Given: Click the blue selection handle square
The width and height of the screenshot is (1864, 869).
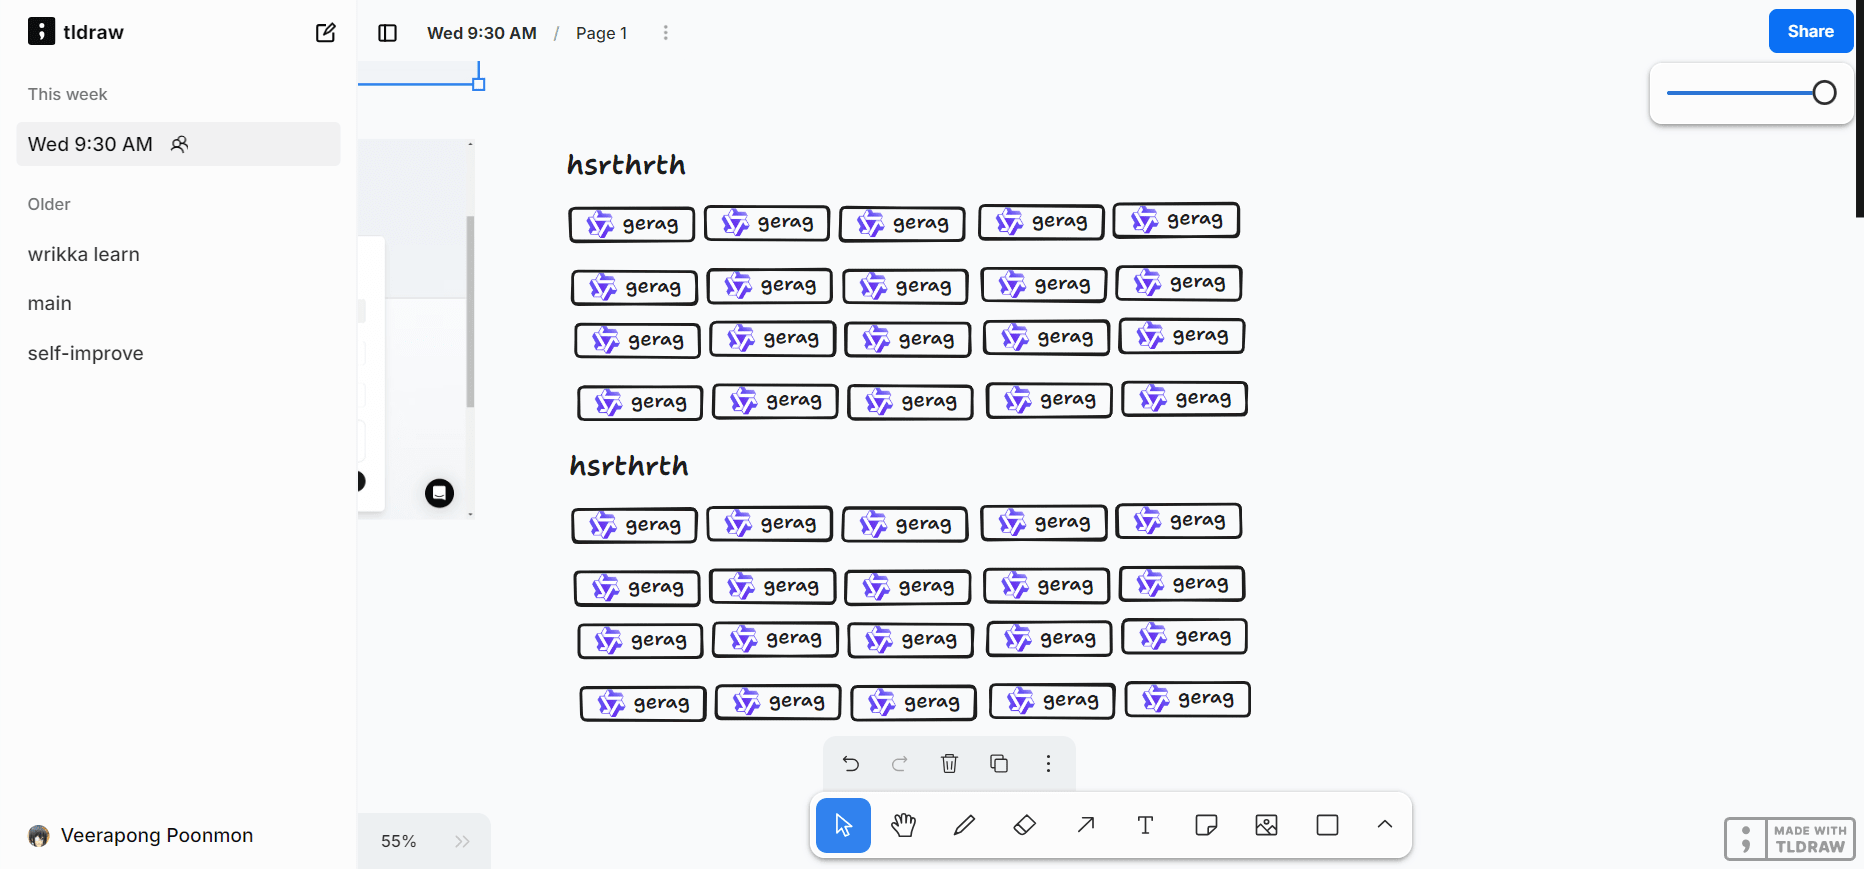Looking at the screenshot, I should pyautogui.click(x=479, y=84).
